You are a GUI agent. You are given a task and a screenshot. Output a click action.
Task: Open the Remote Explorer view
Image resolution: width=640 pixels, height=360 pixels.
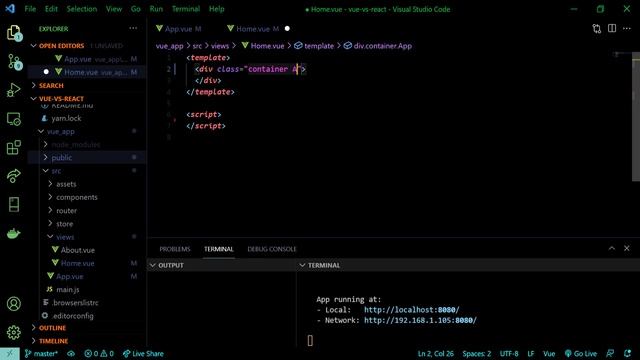coord(14,119)
